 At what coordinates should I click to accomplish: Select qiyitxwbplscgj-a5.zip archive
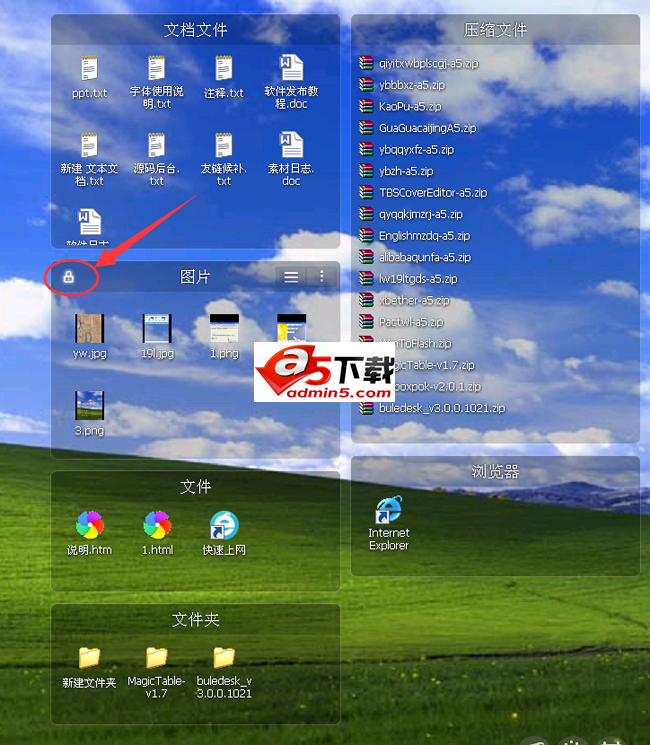coord(419,63)
